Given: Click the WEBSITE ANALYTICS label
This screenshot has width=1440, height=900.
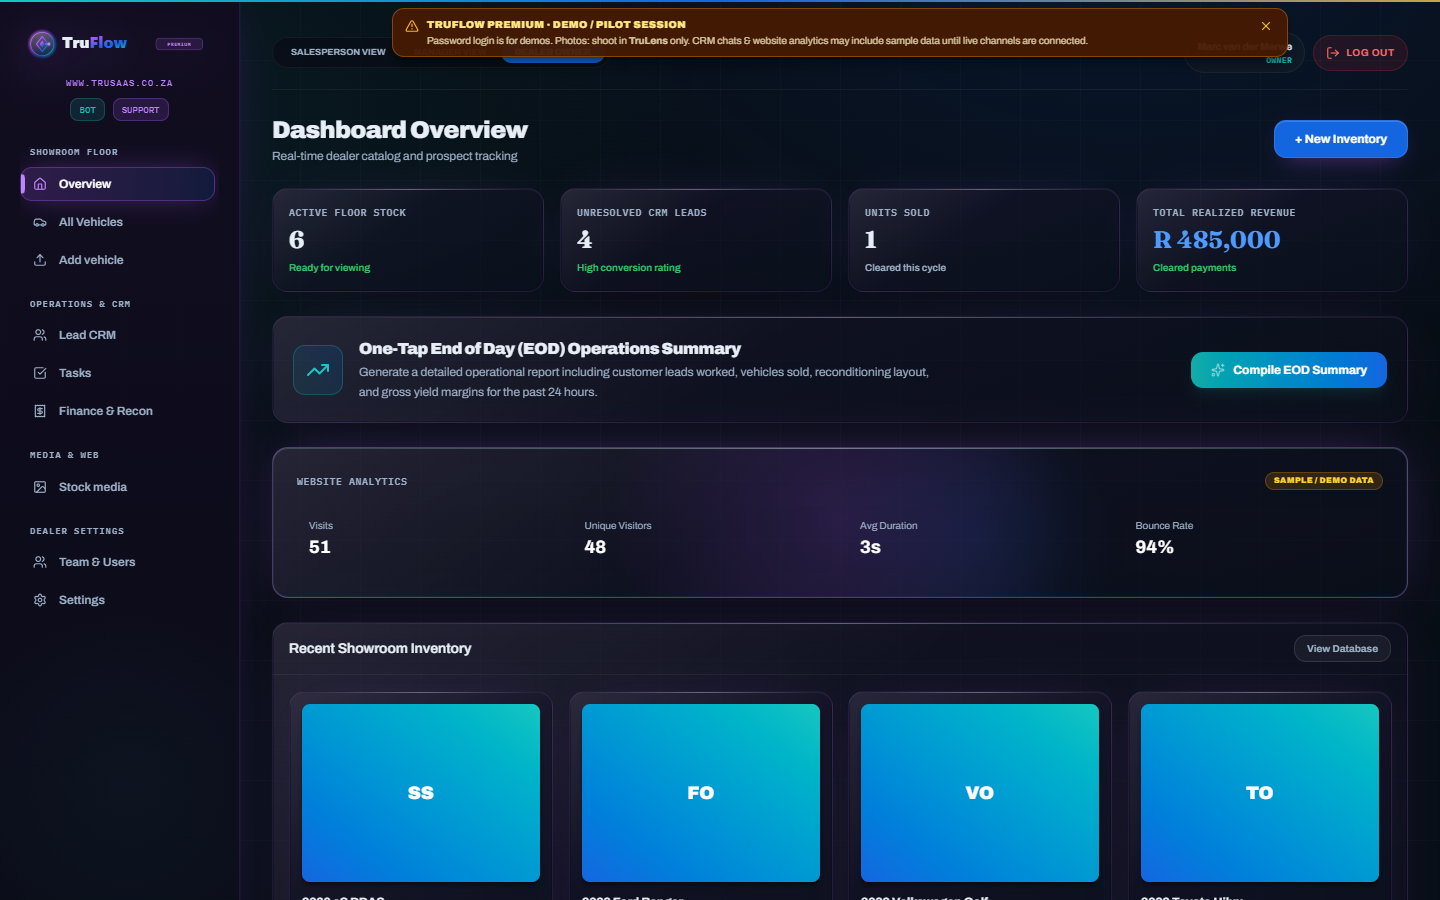Looking at the screenshot, I should (352, 482).
